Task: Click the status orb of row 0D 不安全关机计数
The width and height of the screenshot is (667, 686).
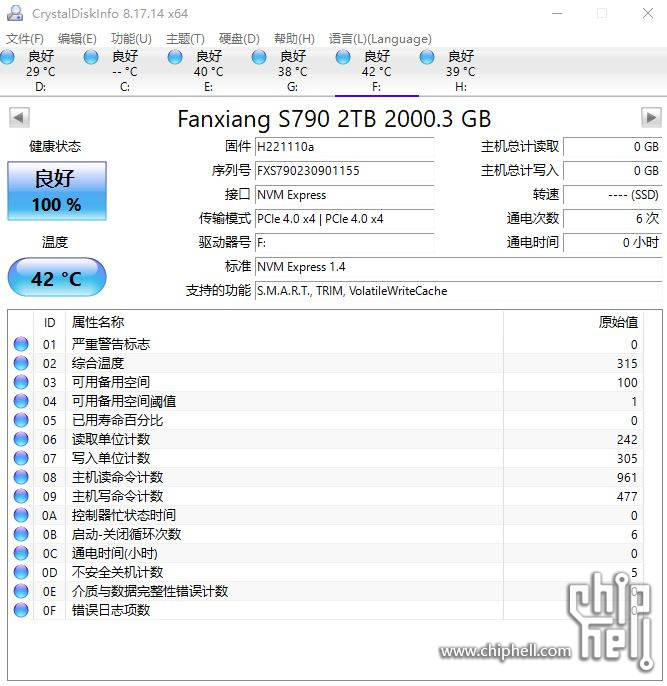Action: point(21,572)
